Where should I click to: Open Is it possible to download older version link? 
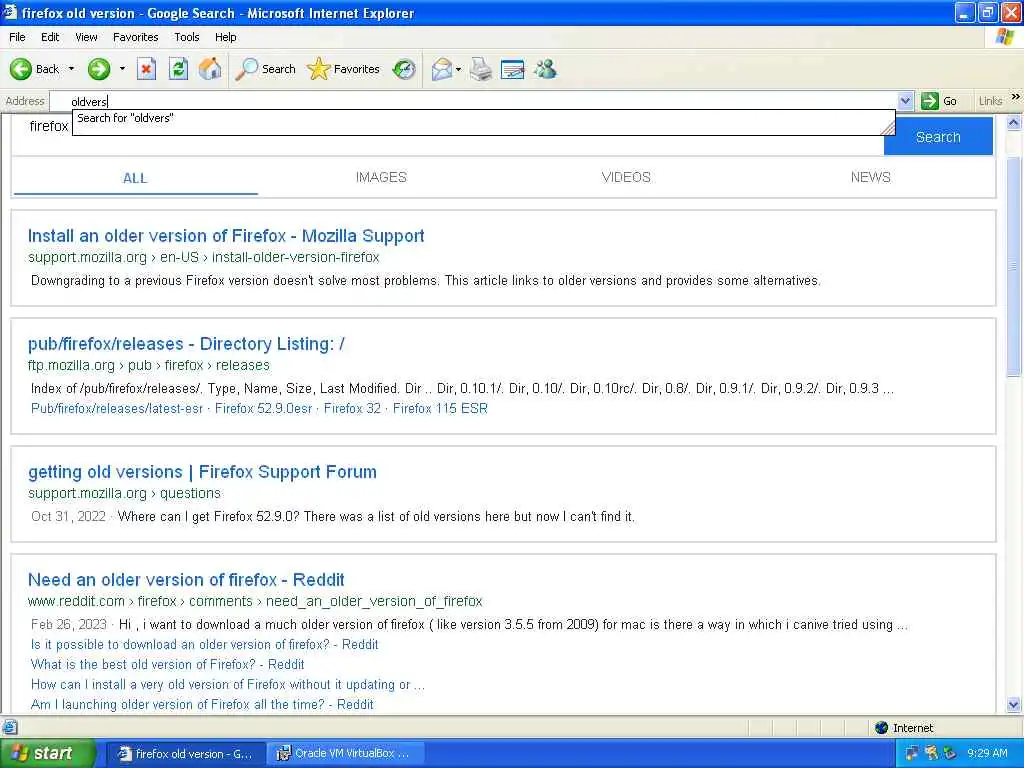point(204,644)
